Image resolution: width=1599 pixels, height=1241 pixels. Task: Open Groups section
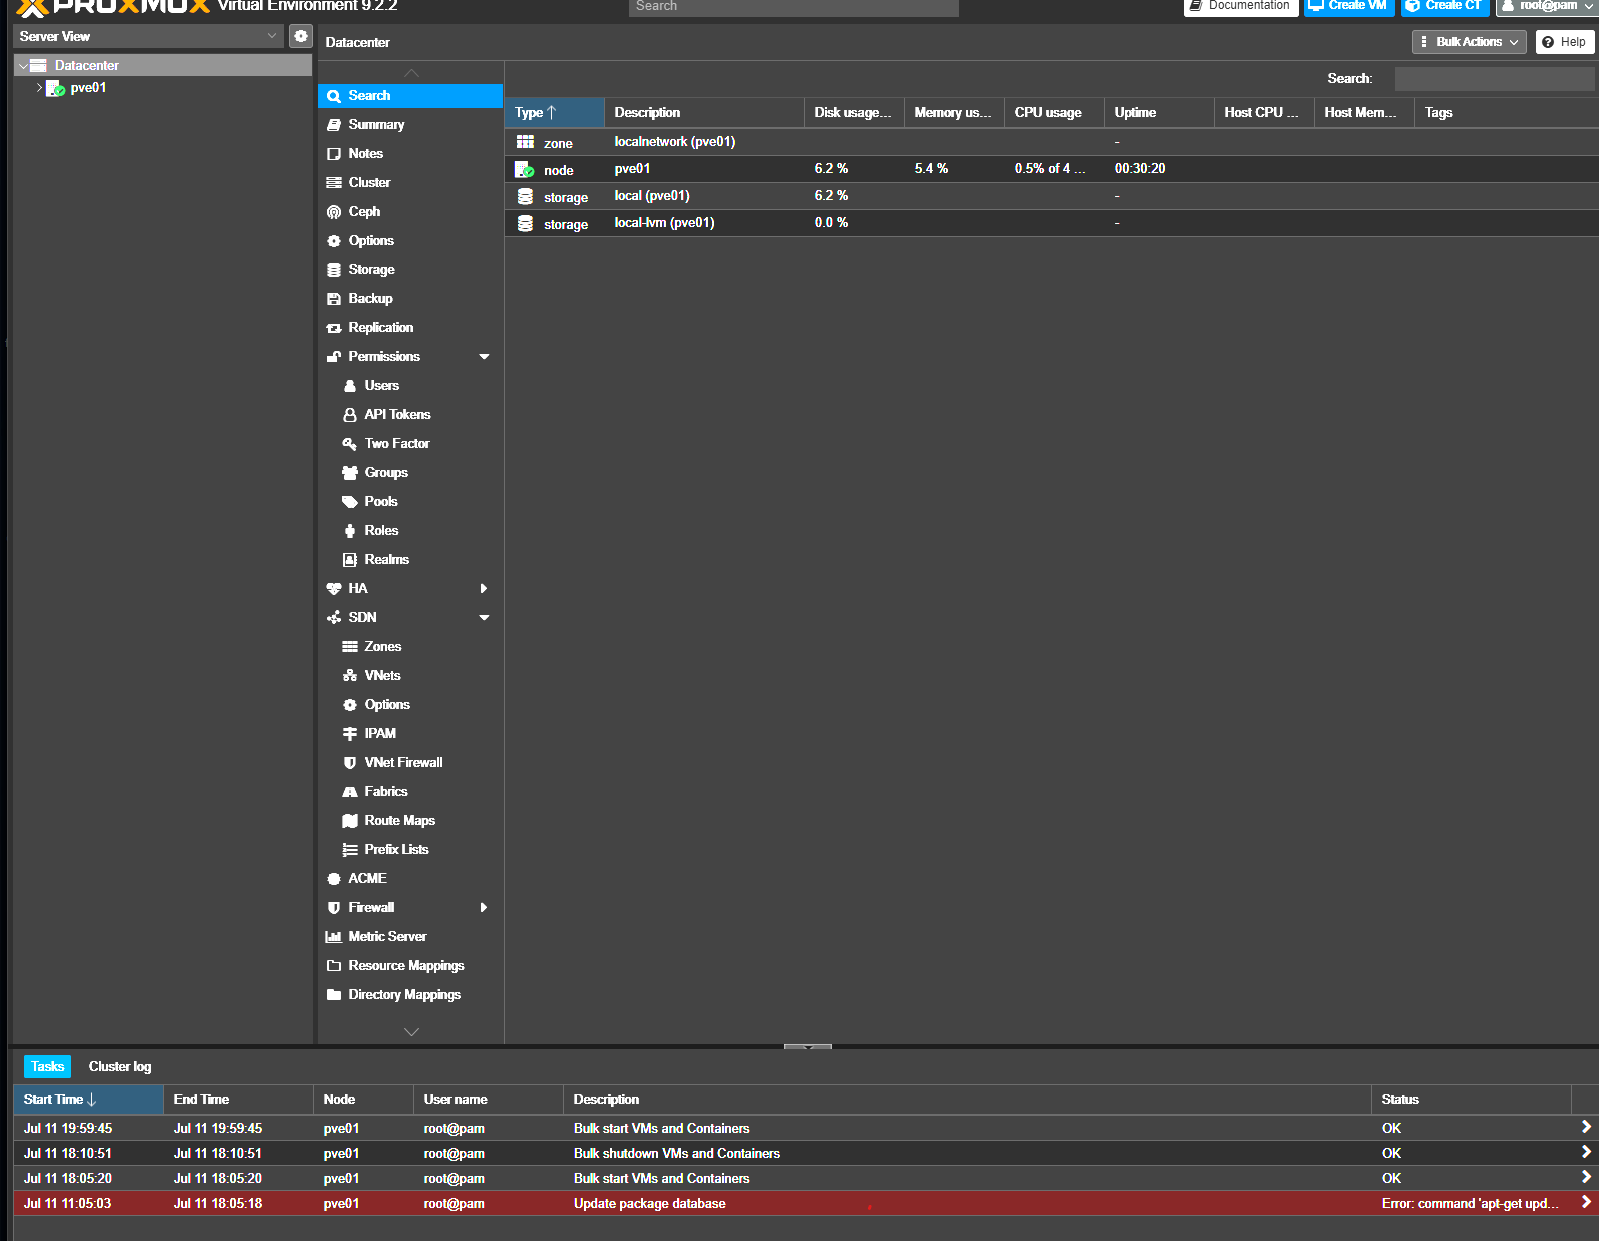pos(410,472)
